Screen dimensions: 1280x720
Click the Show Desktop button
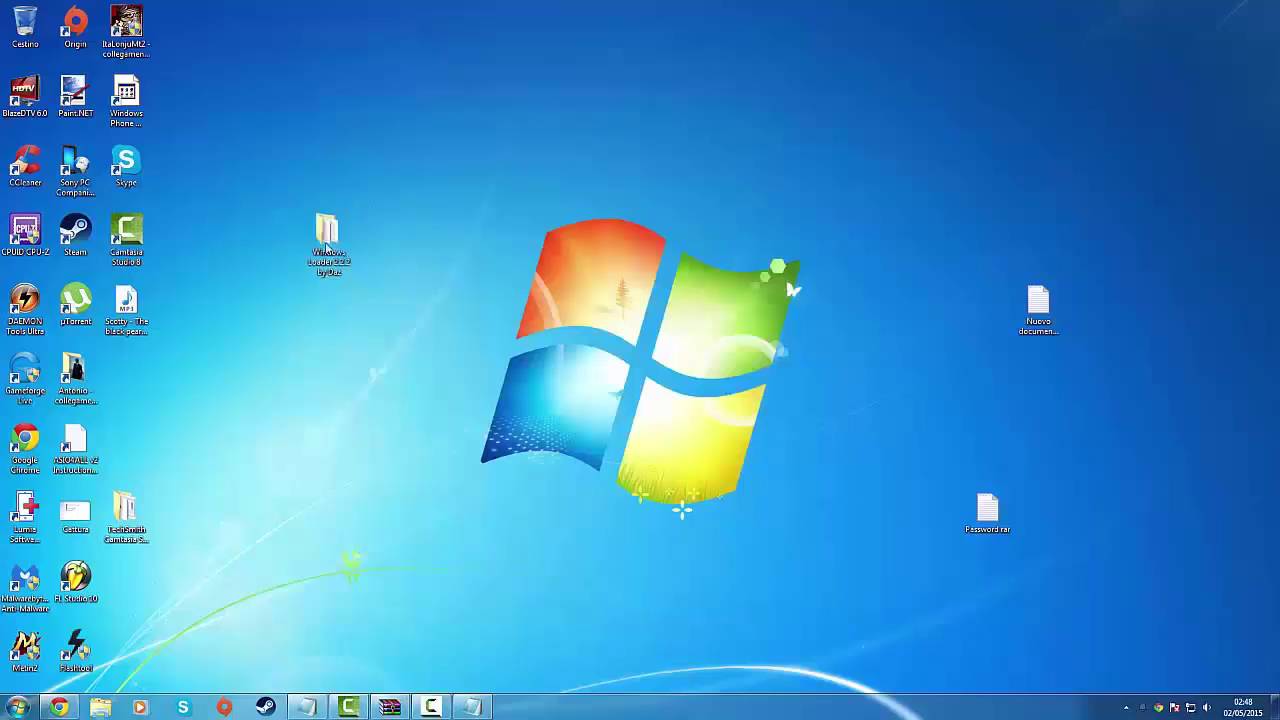[x=1274, y=707]
